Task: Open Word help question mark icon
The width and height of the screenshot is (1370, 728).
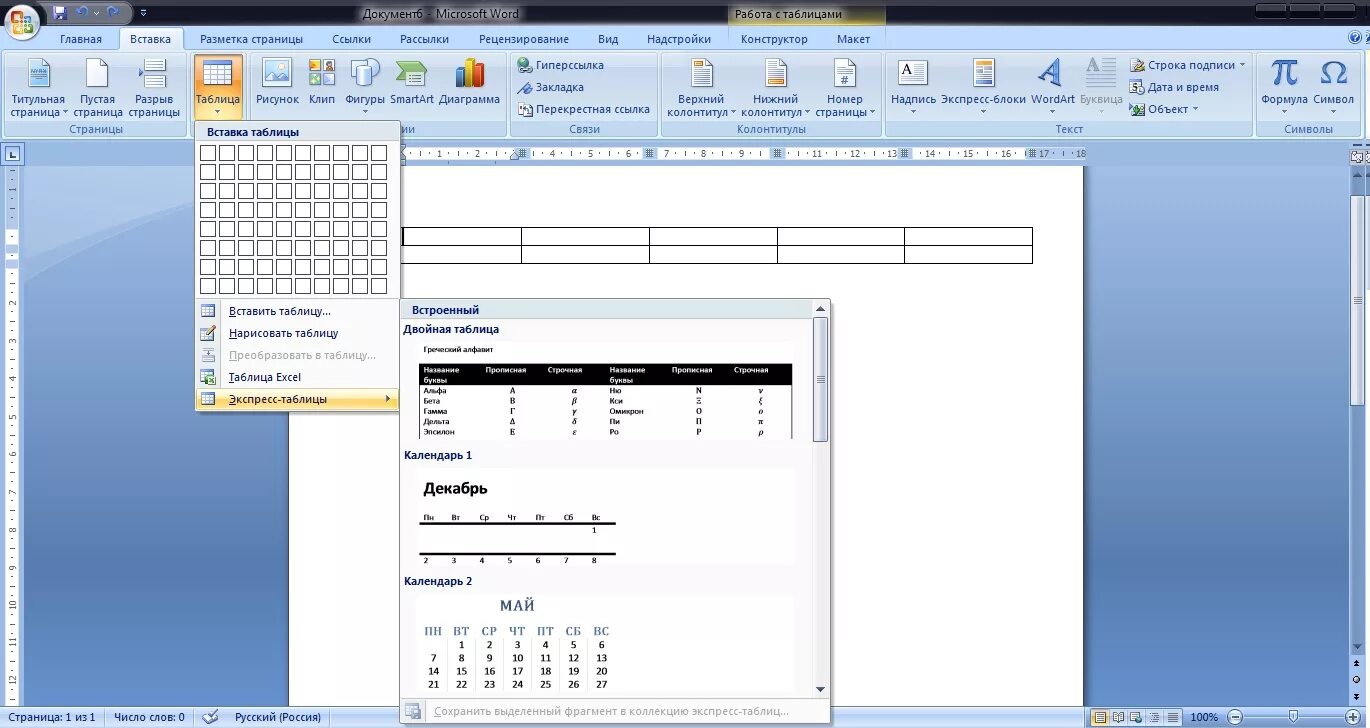Action: click(x=1356, y=38)
